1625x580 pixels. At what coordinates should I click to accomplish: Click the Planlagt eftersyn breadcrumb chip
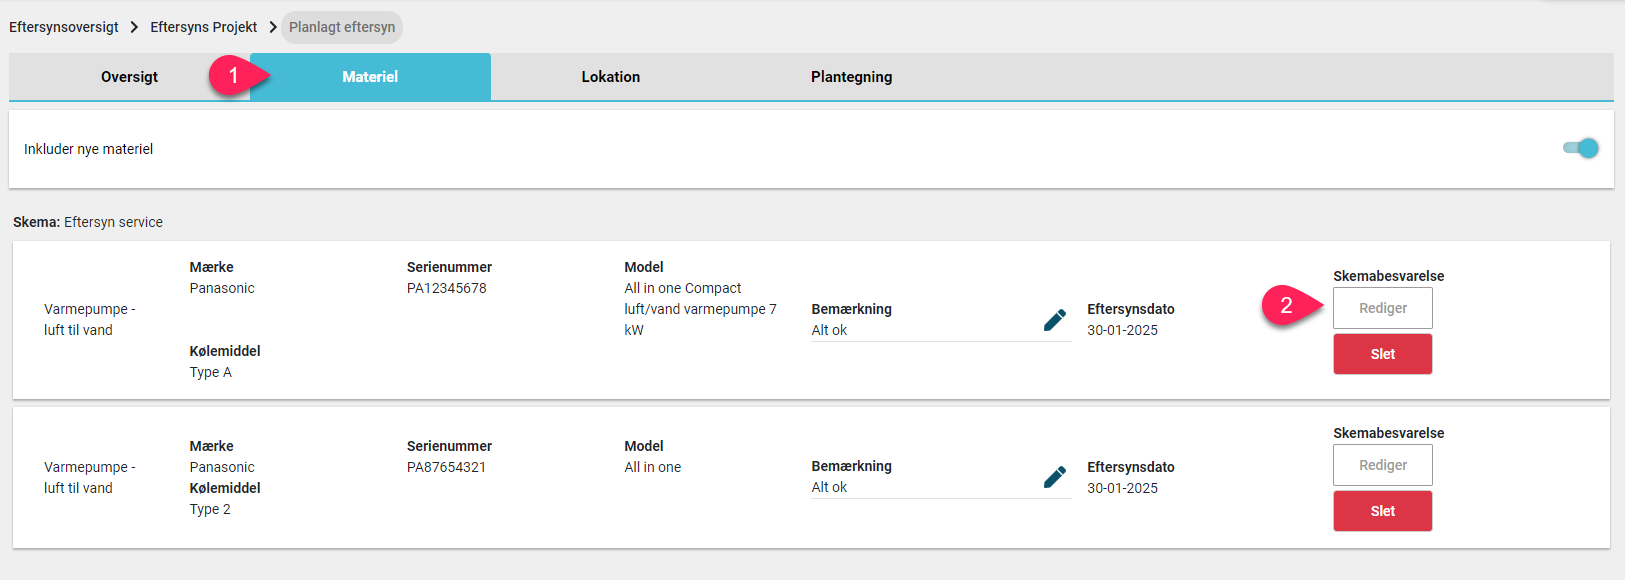[x=342, y=27]
